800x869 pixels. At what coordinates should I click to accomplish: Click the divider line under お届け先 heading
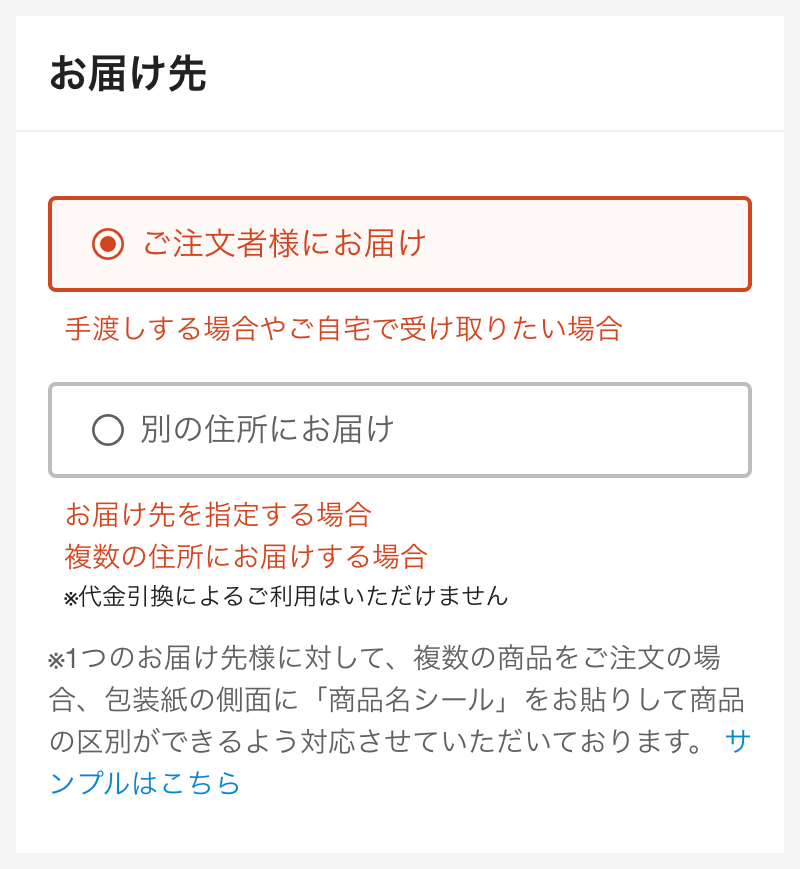400,131
